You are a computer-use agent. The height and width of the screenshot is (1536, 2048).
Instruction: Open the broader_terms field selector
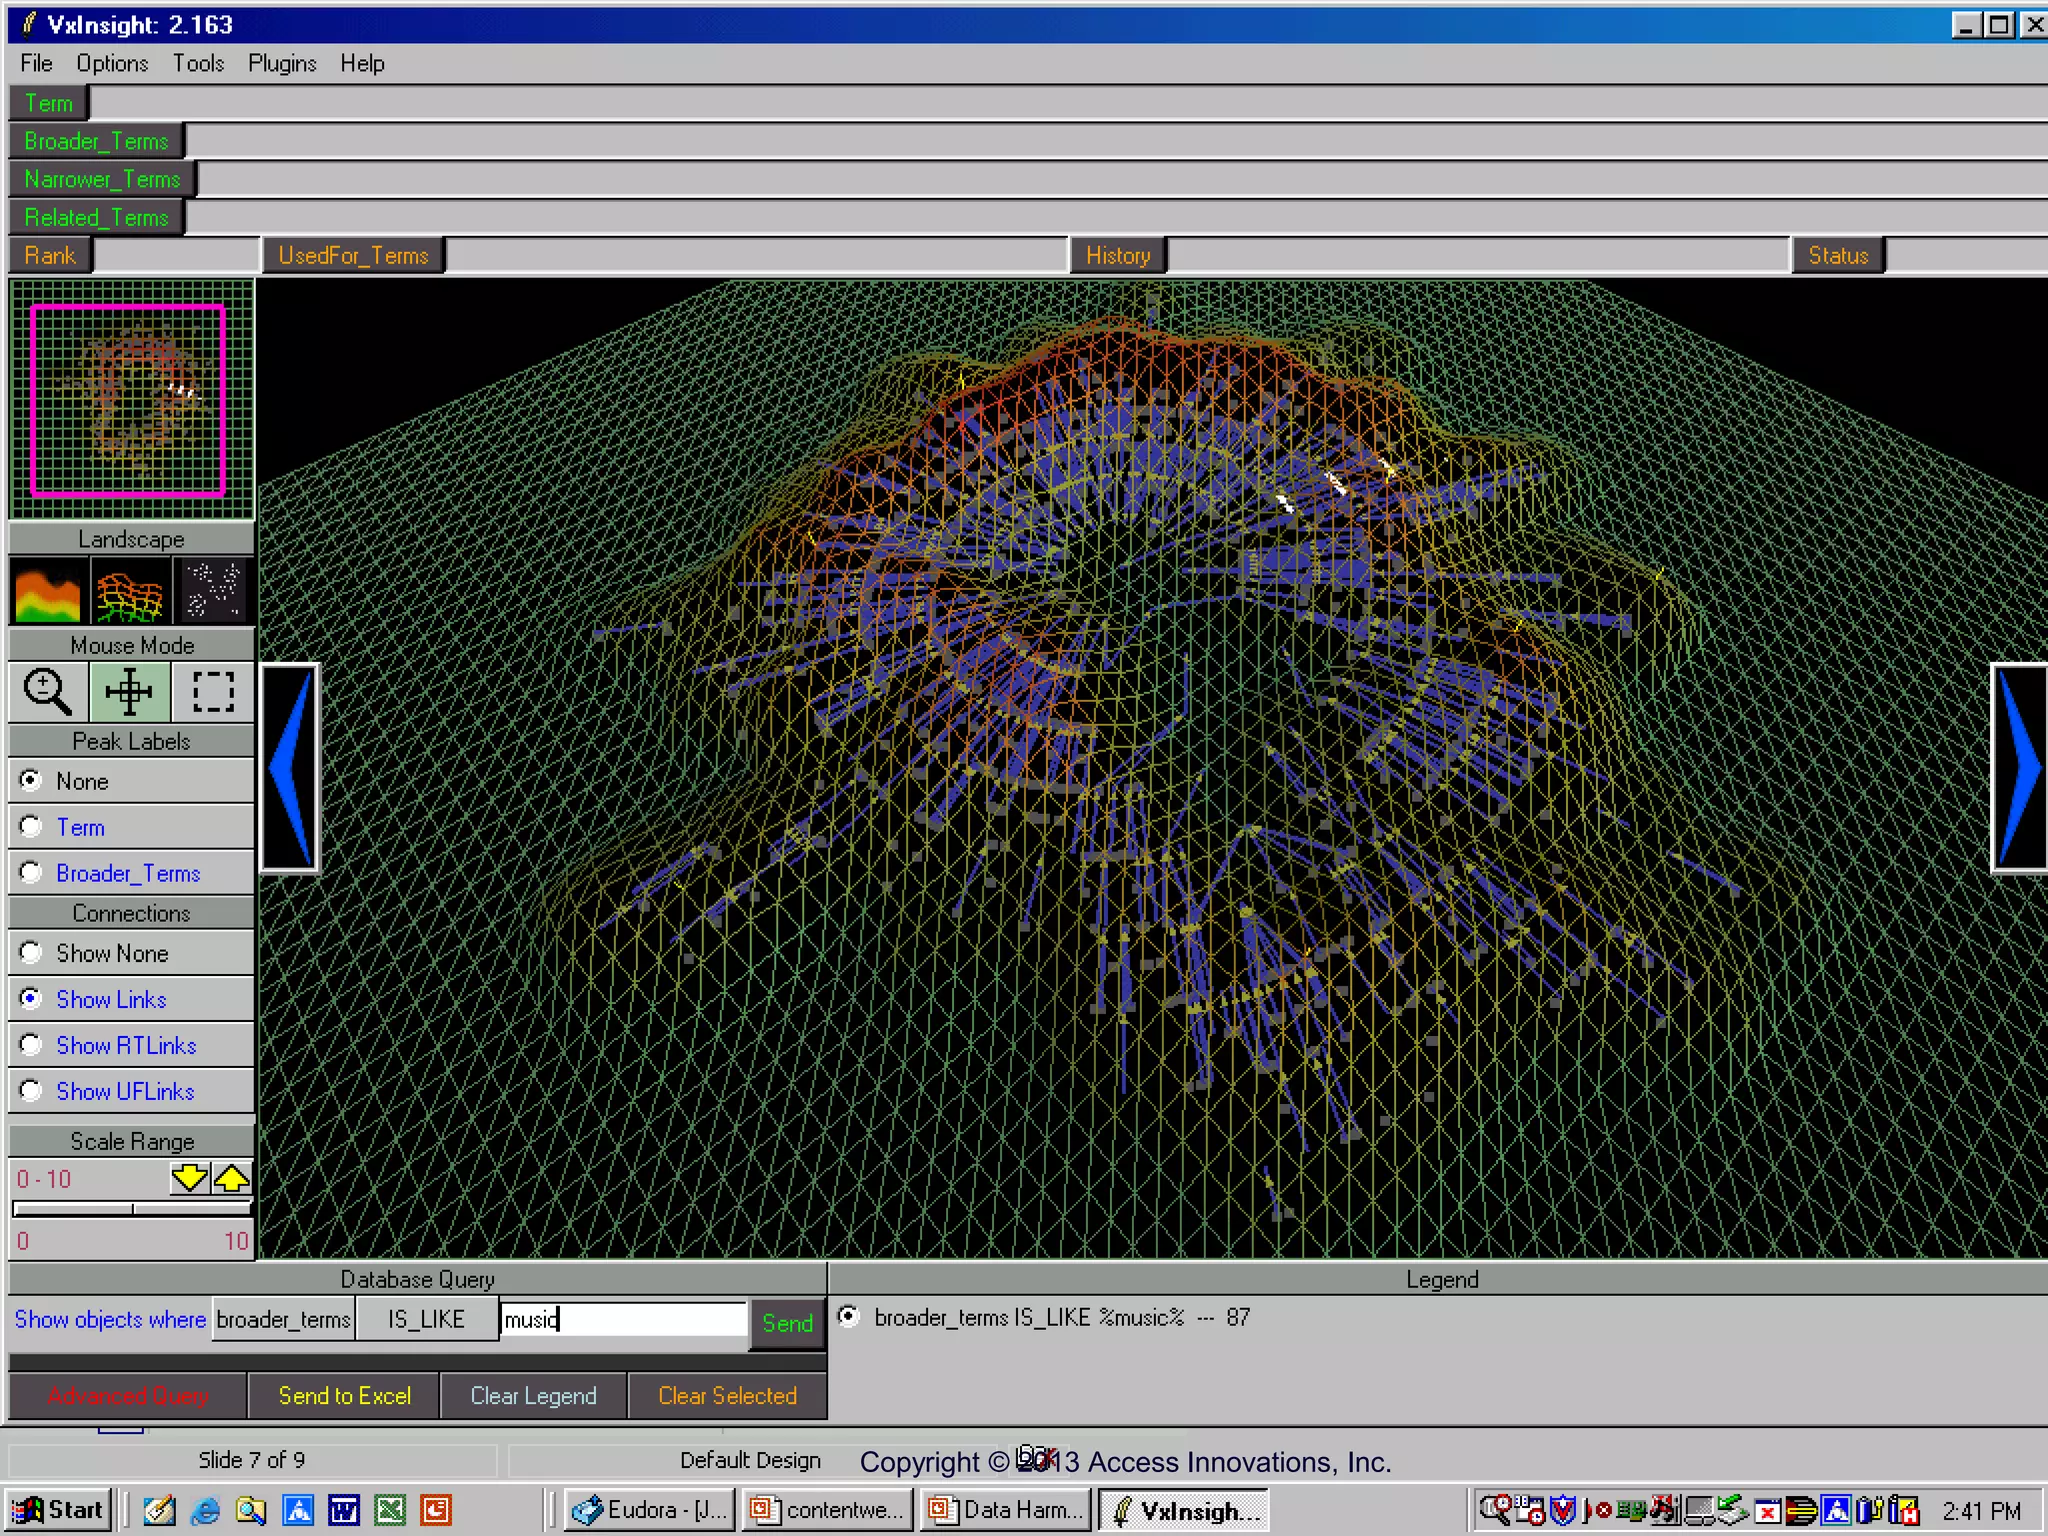tap(284, 1320)
